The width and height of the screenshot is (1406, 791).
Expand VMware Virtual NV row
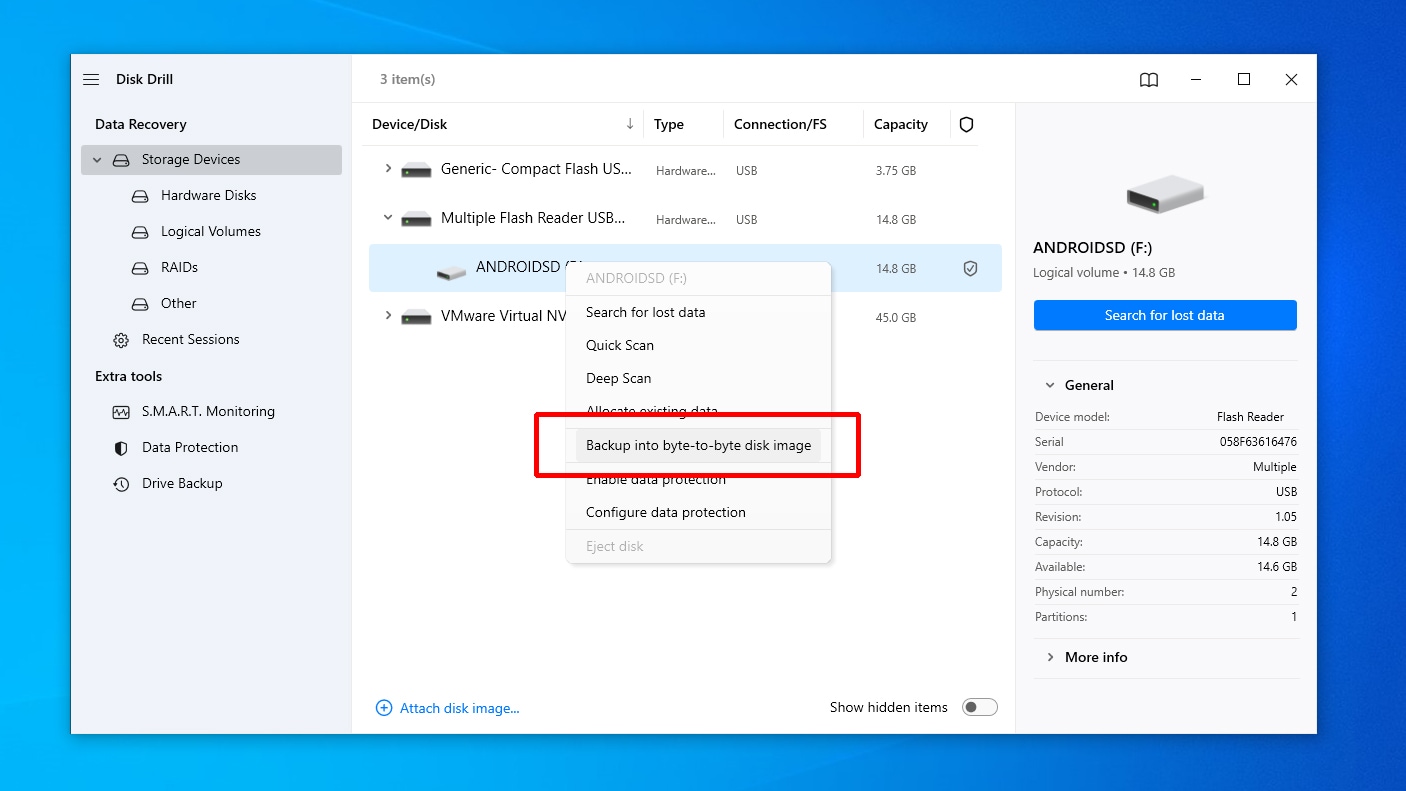tap(388, 316)
